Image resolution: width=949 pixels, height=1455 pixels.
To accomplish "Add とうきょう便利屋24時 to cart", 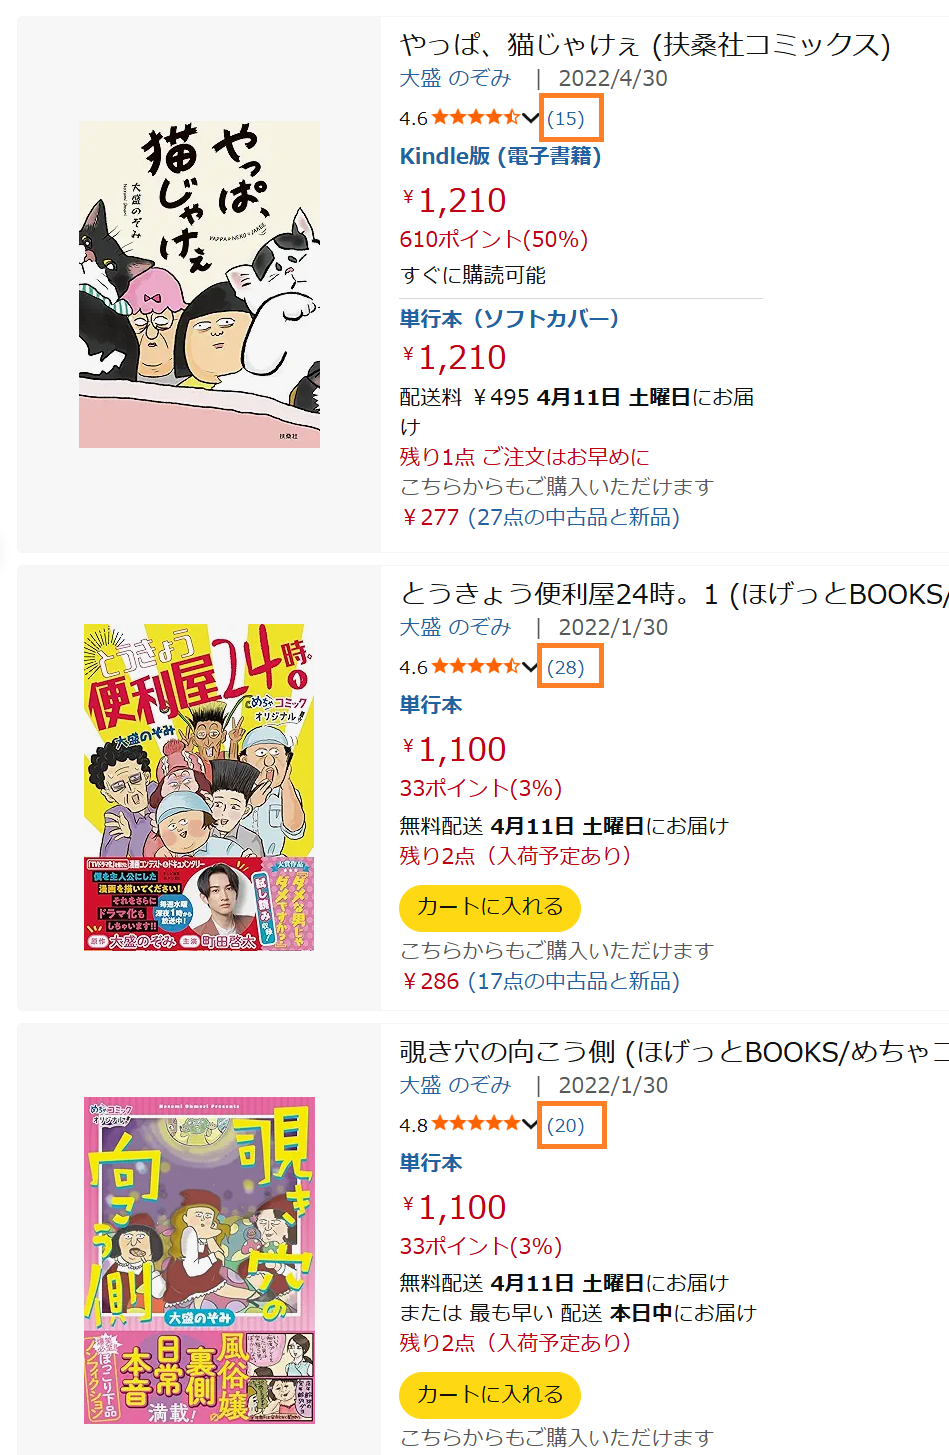I will 490,907.
